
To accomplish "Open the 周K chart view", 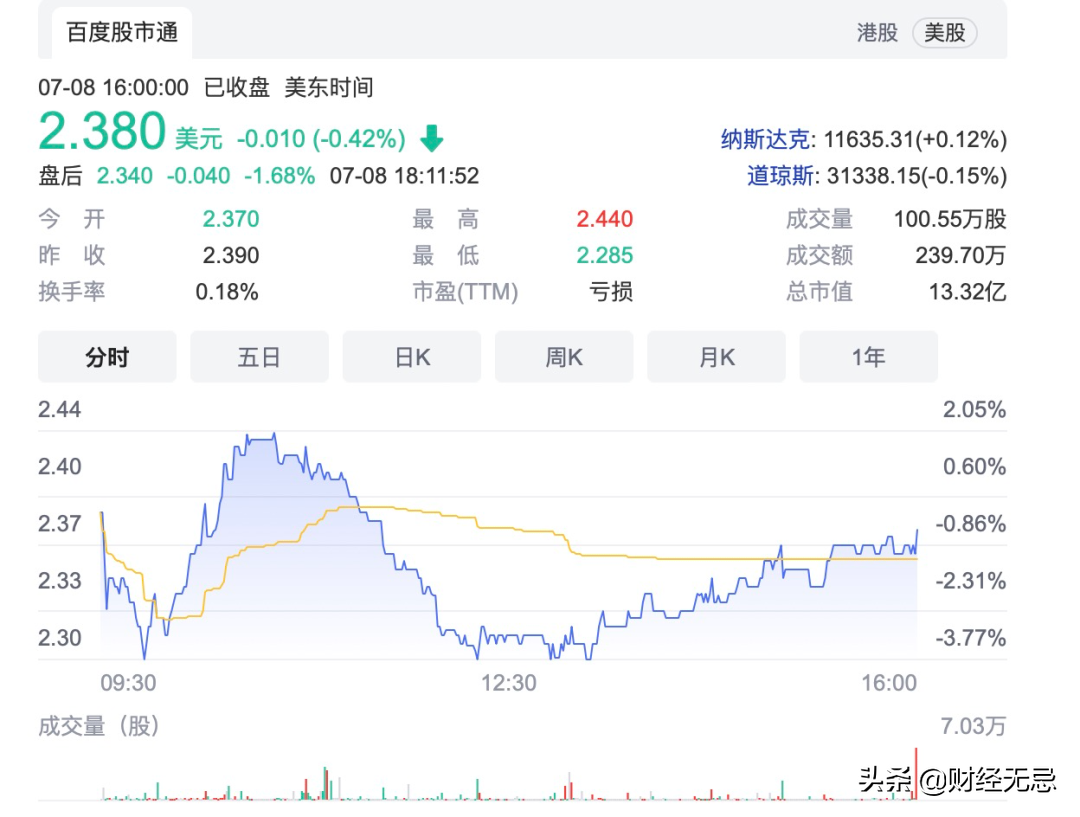I will click(564, 357).
